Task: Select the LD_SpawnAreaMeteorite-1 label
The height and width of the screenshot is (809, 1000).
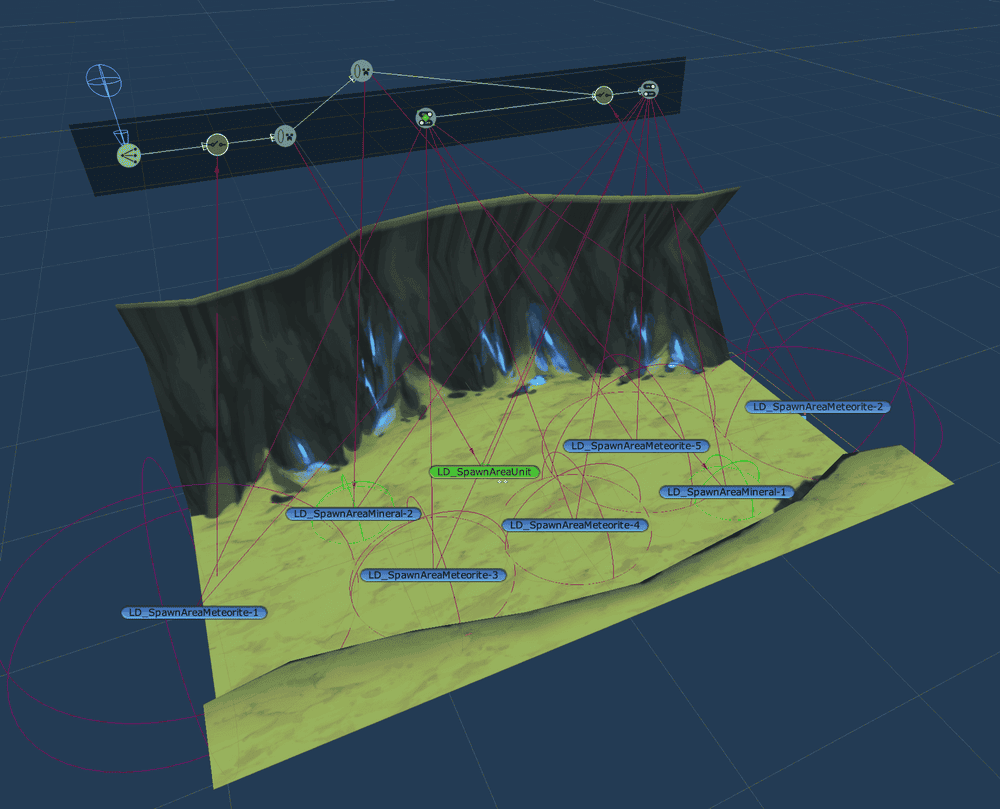Action: (194, 612)
